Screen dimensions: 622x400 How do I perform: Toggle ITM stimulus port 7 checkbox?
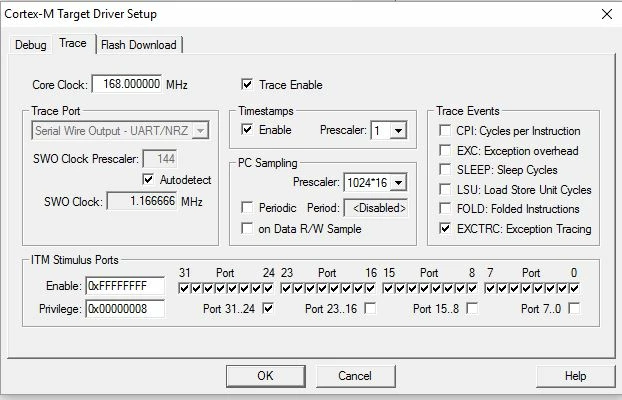tap(490, 288)
